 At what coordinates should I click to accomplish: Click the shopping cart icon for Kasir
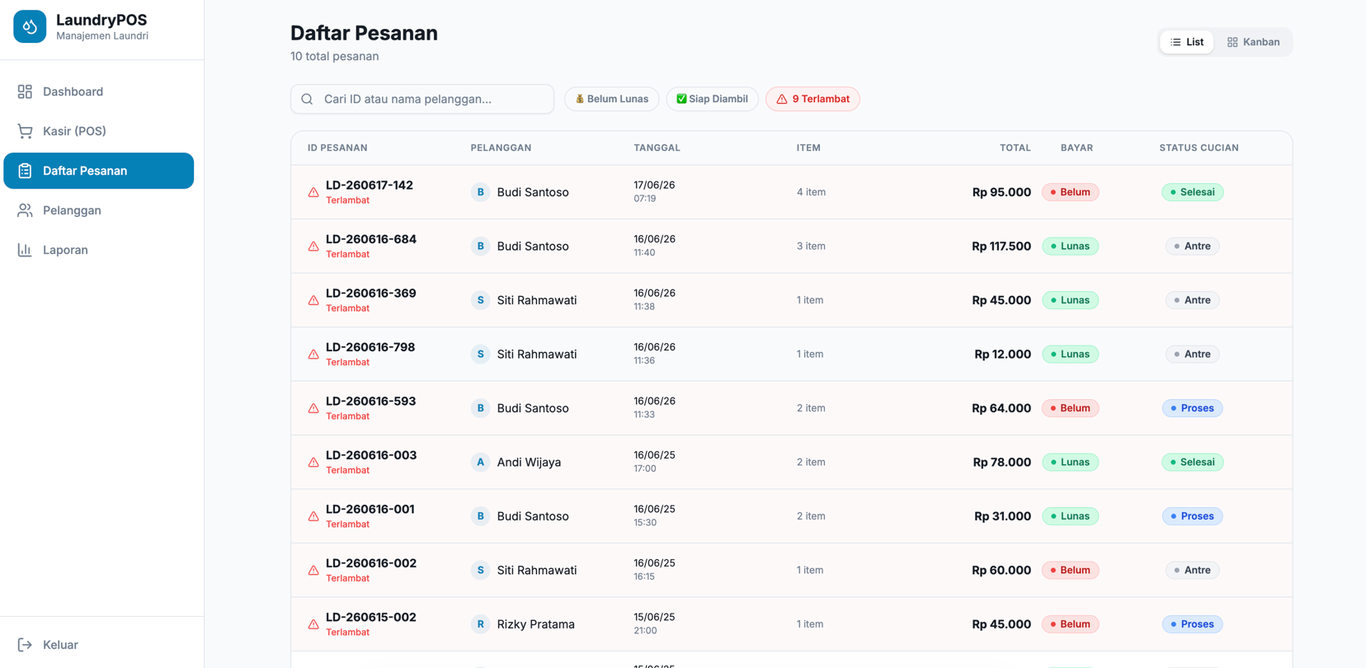[25, 131]
